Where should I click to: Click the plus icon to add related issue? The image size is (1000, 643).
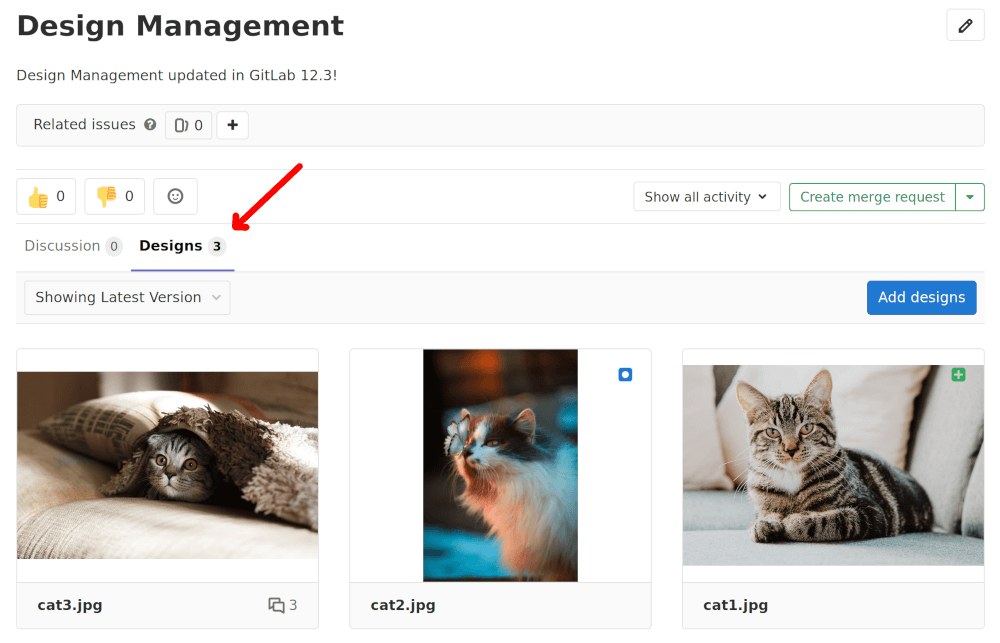[x=232, y=124]
